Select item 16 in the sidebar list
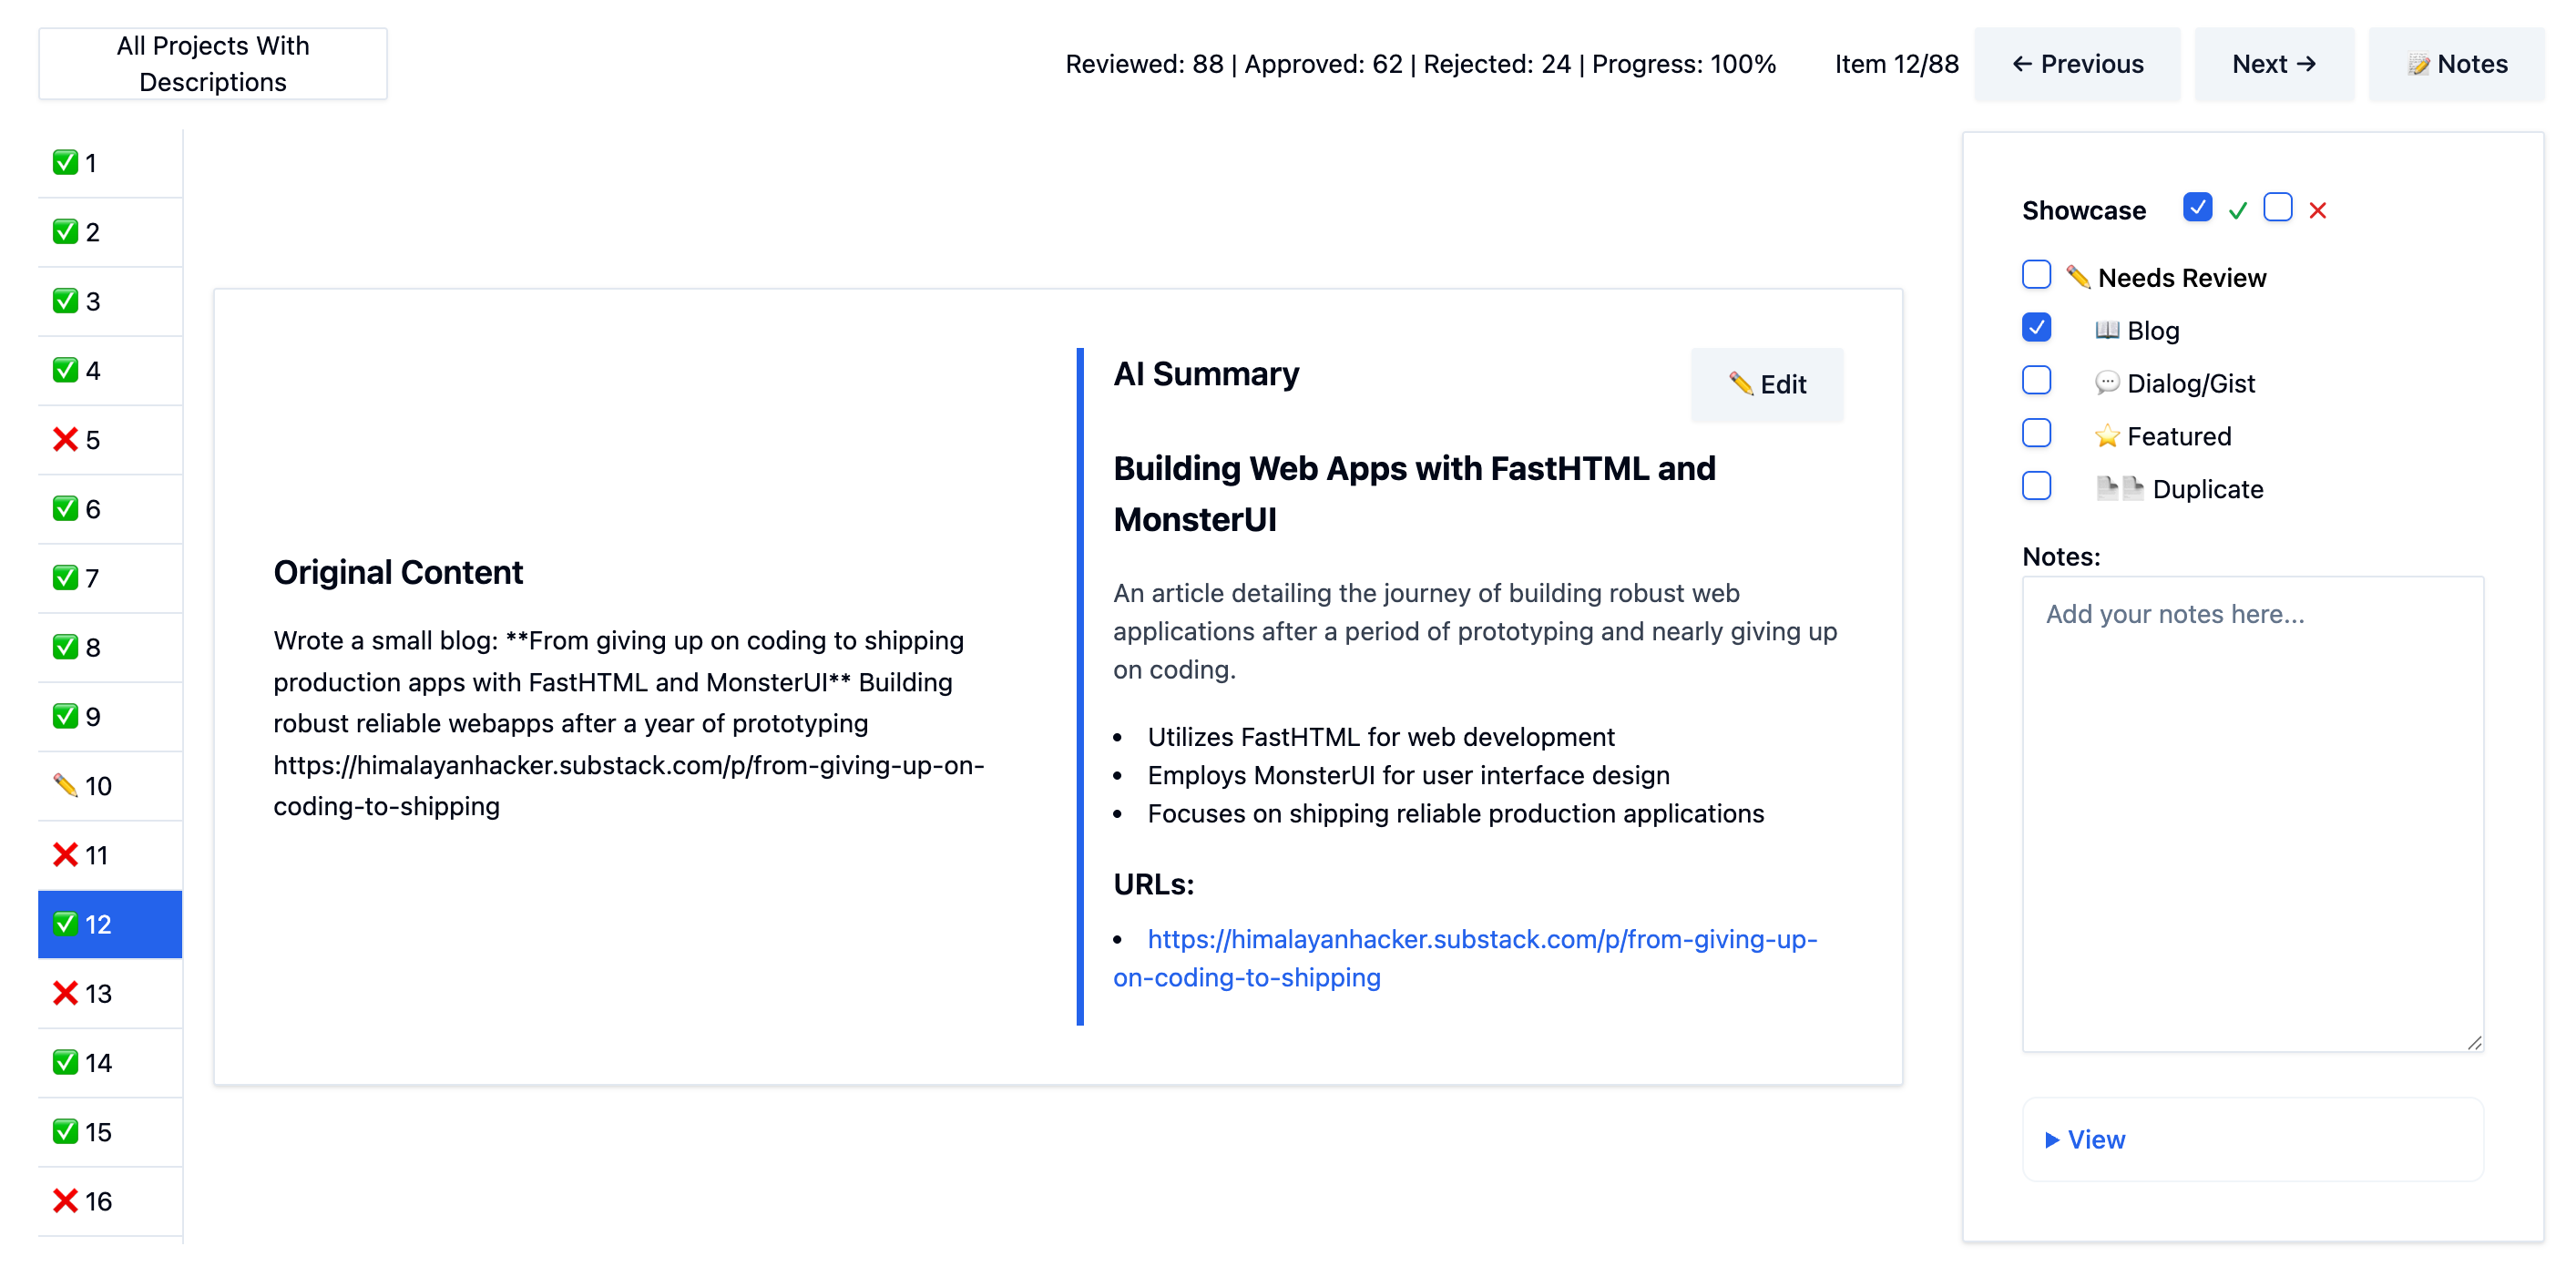 click(98, 1202)
